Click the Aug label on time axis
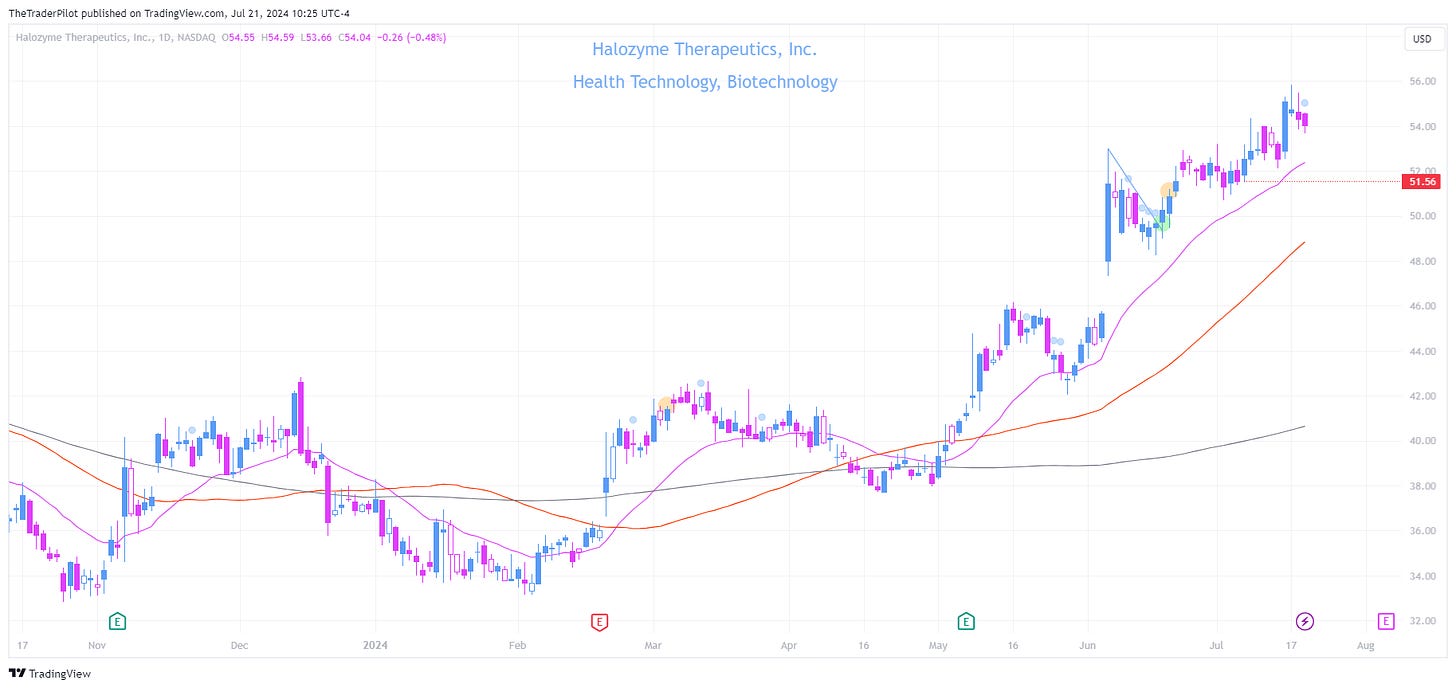The image size is (1456, 689). (x=1365, y=647)
